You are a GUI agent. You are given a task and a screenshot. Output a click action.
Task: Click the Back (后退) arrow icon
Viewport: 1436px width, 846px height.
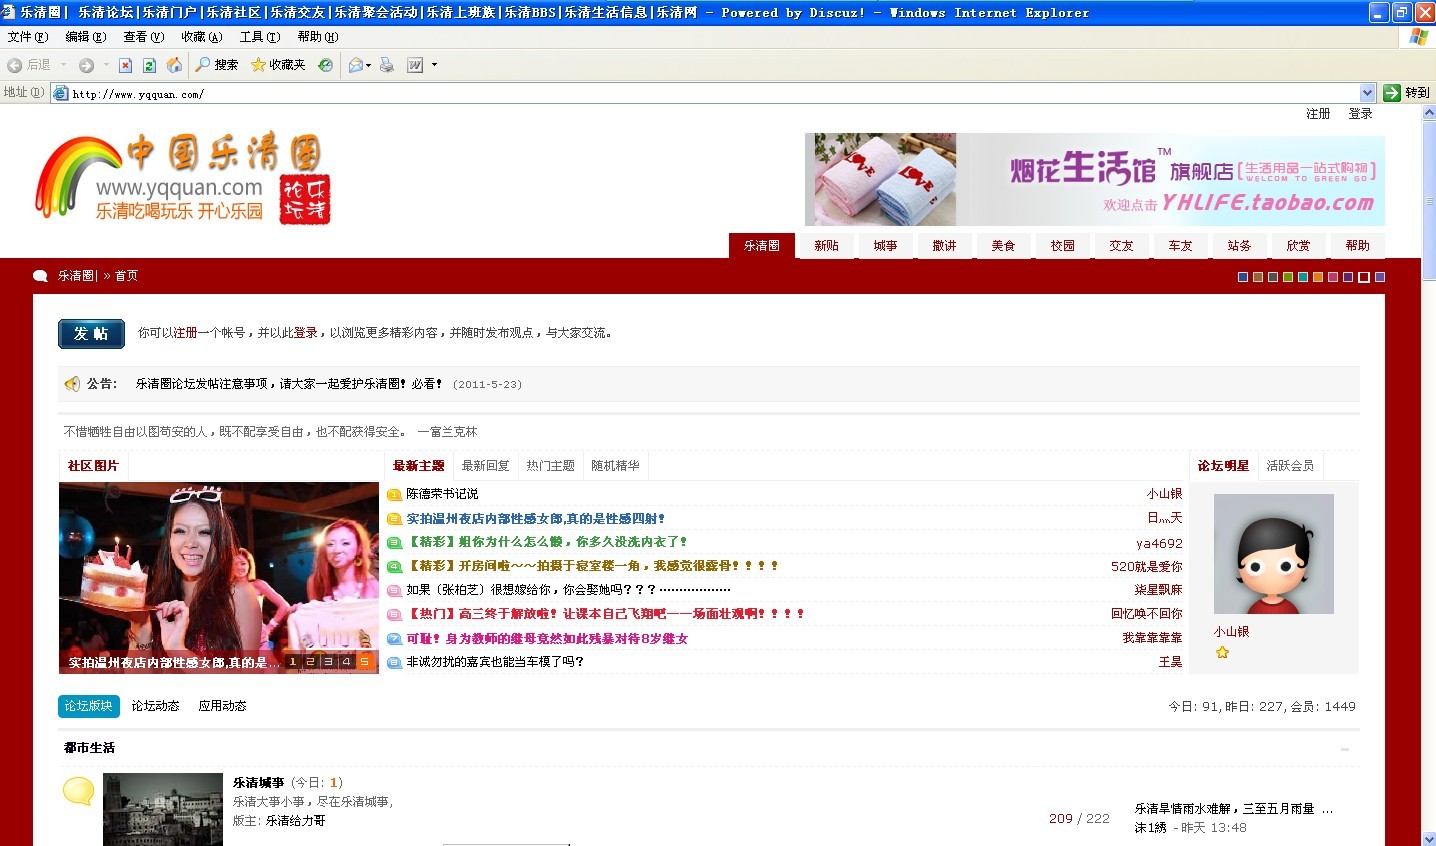(14, 65)
